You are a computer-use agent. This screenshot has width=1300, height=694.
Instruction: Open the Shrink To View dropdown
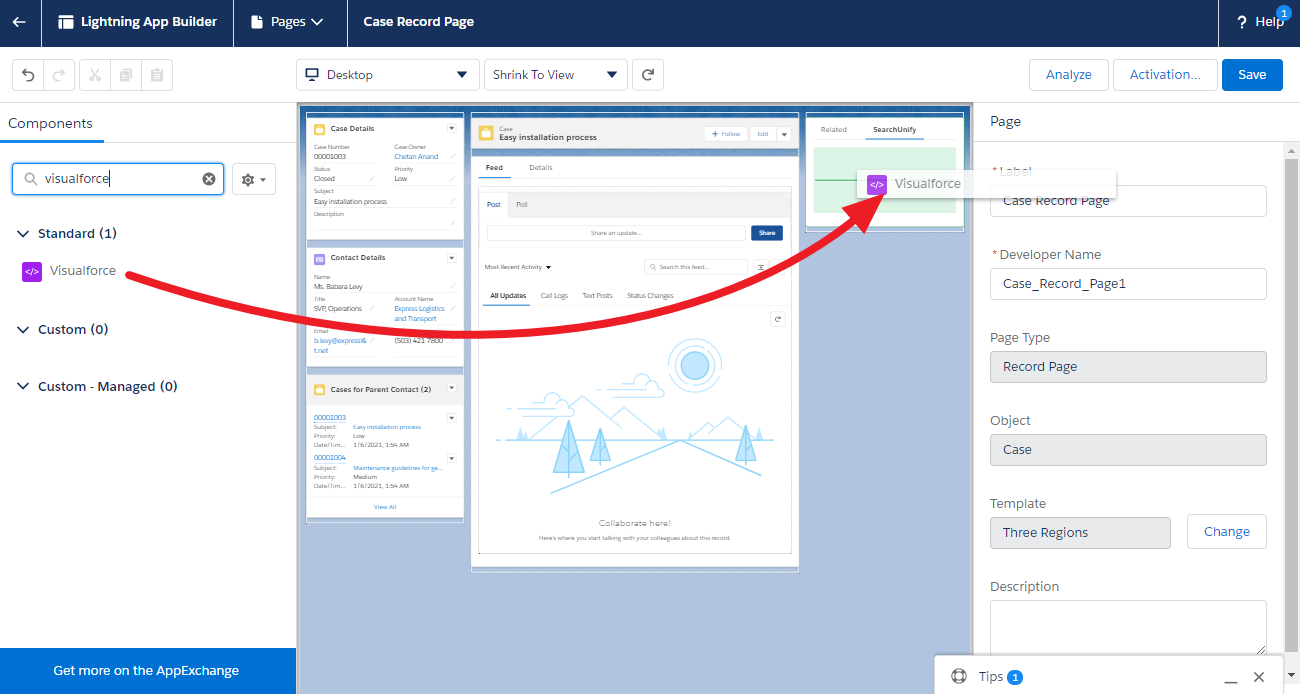pos(555,75)
